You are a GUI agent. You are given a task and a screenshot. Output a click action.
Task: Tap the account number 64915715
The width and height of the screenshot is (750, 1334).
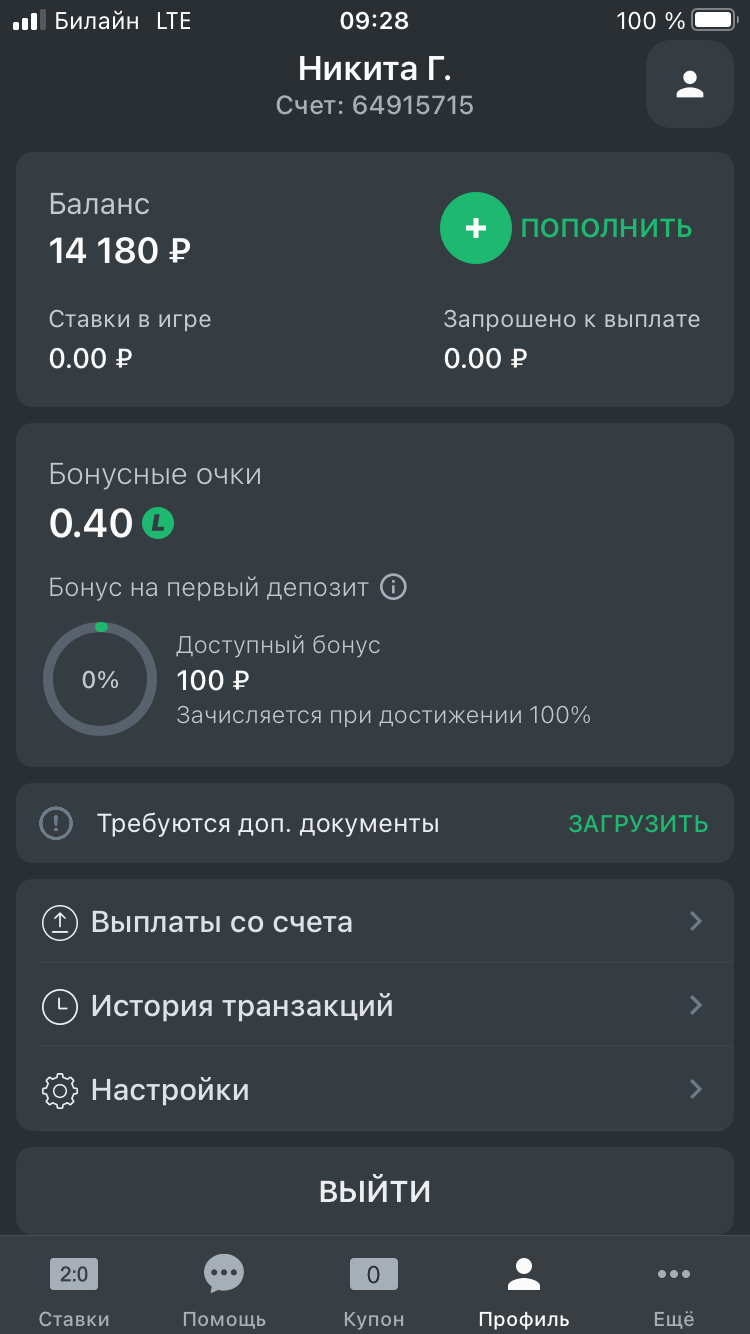(412, 105)
